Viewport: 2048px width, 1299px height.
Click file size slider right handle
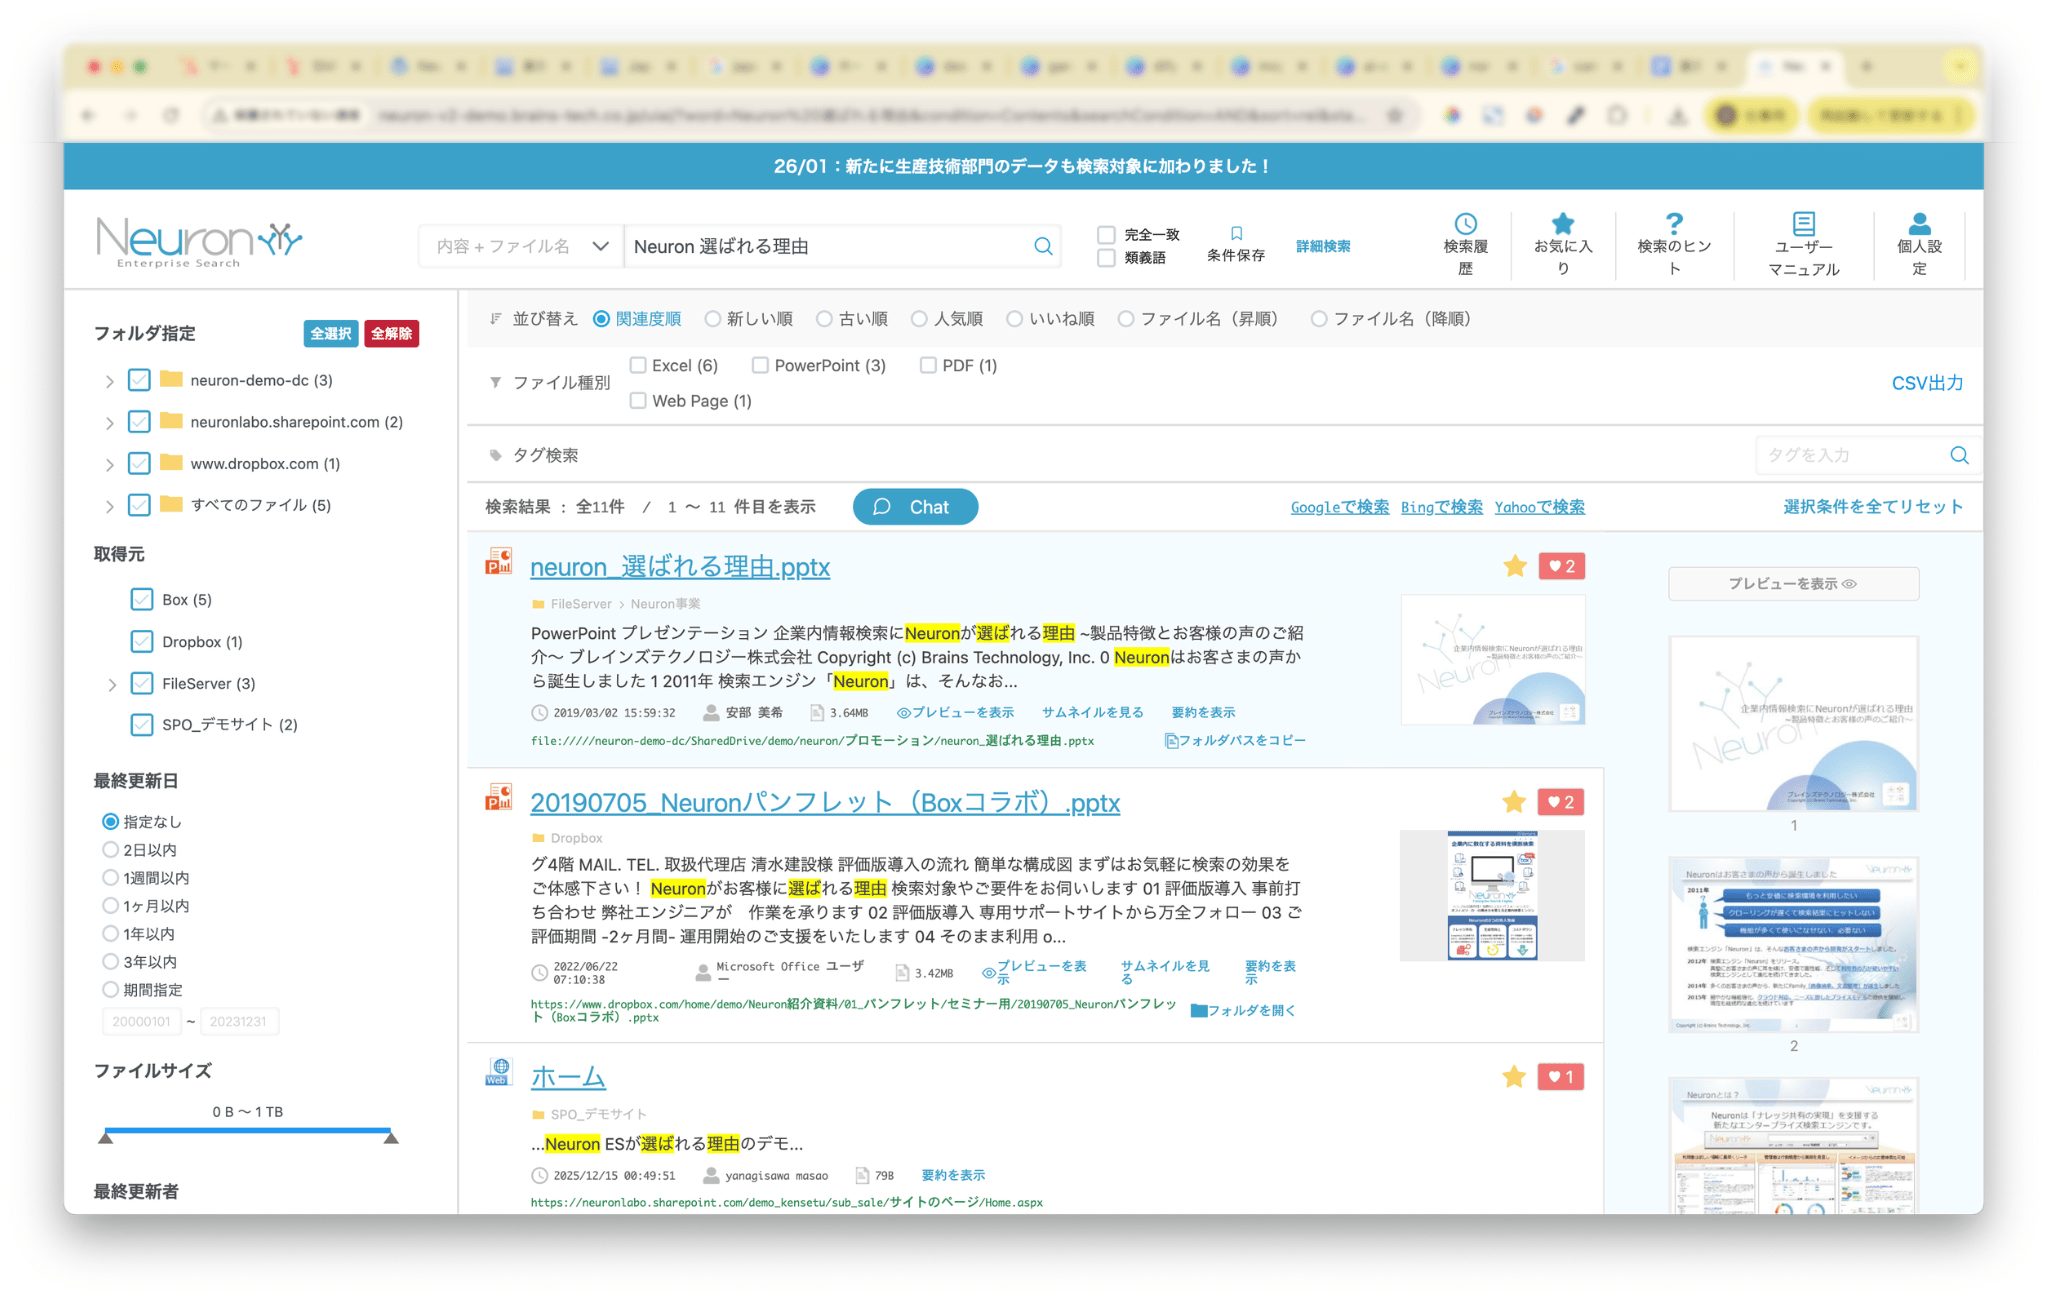[391, 1137]
